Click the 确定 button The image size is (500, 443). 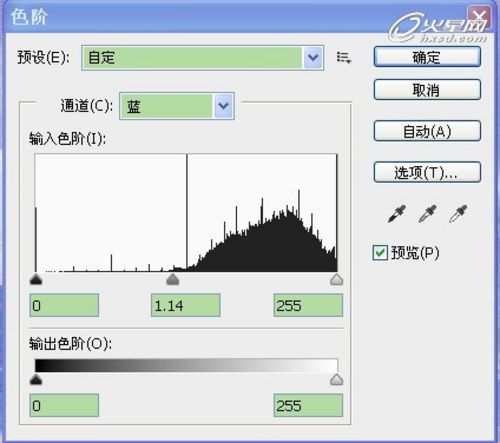coord(427,57)
